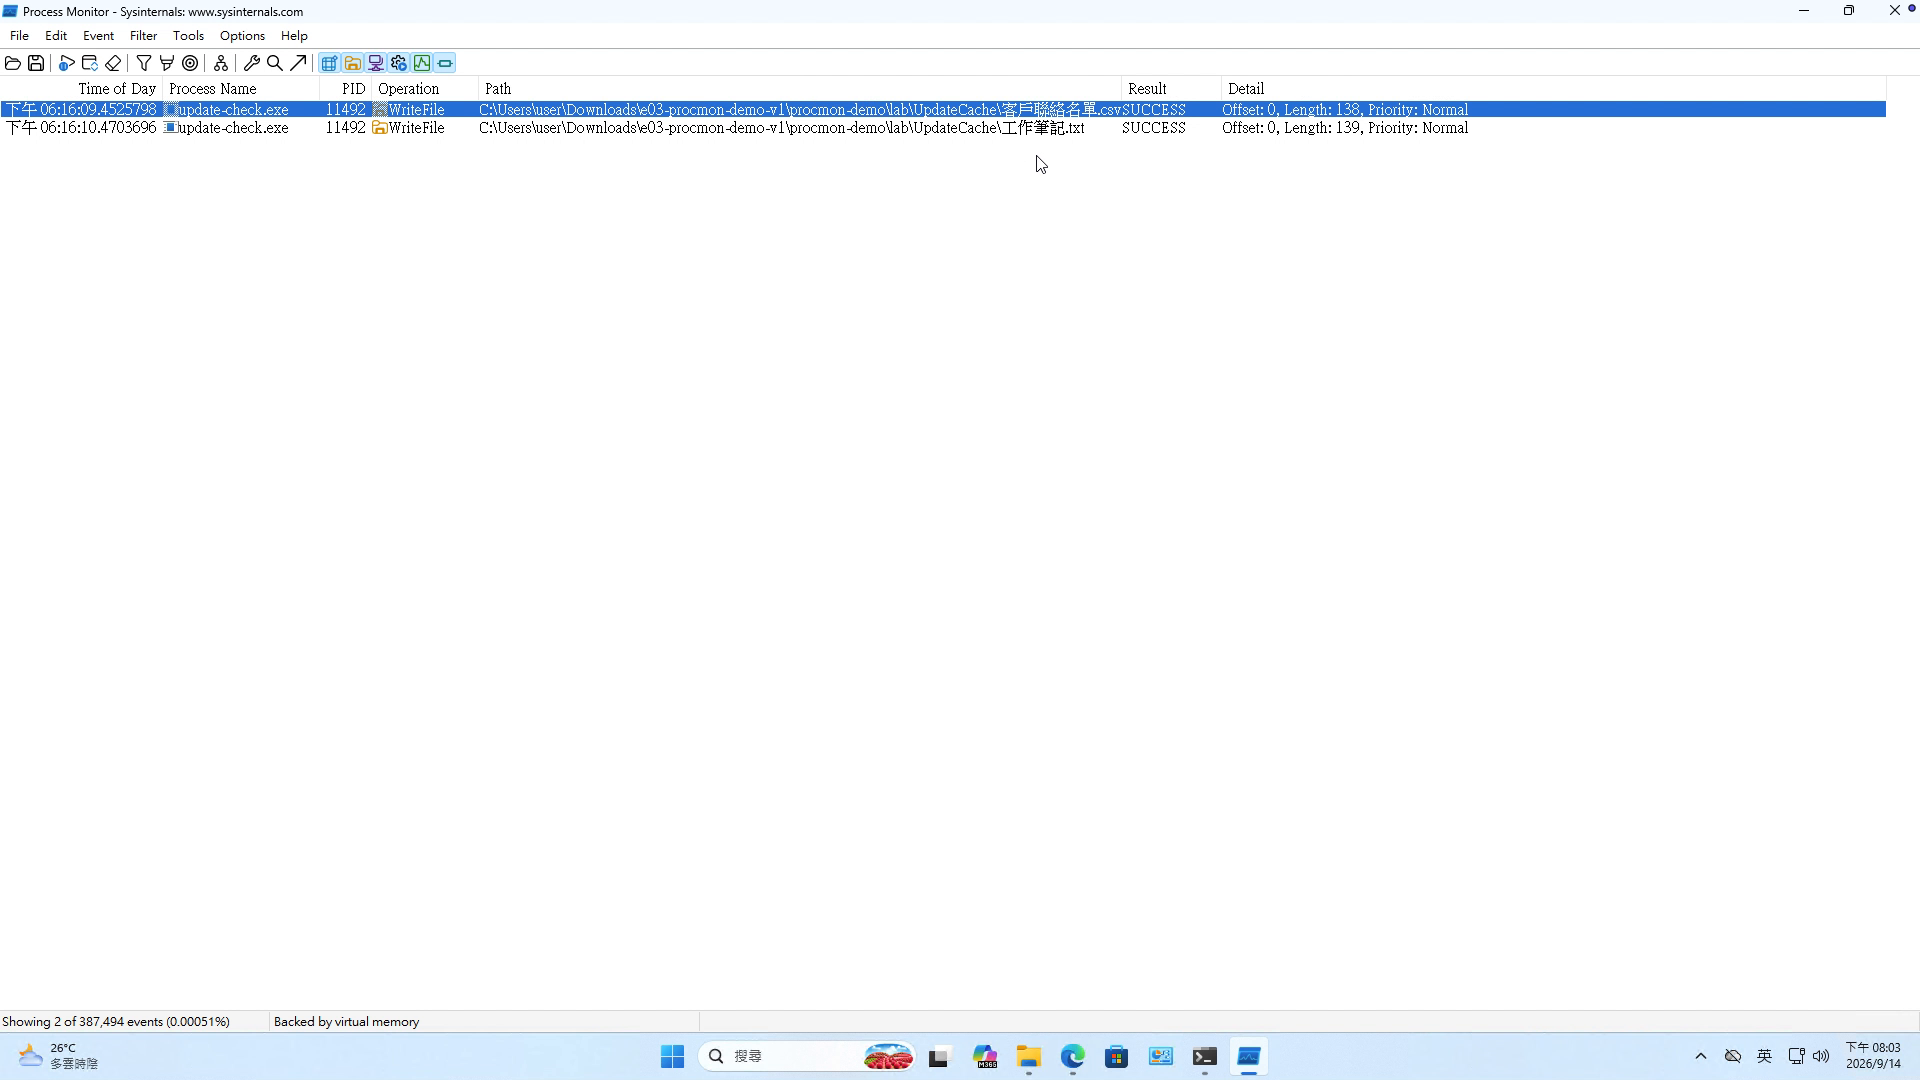
Task: Click the Operation column header
Action: click(425, 89)
